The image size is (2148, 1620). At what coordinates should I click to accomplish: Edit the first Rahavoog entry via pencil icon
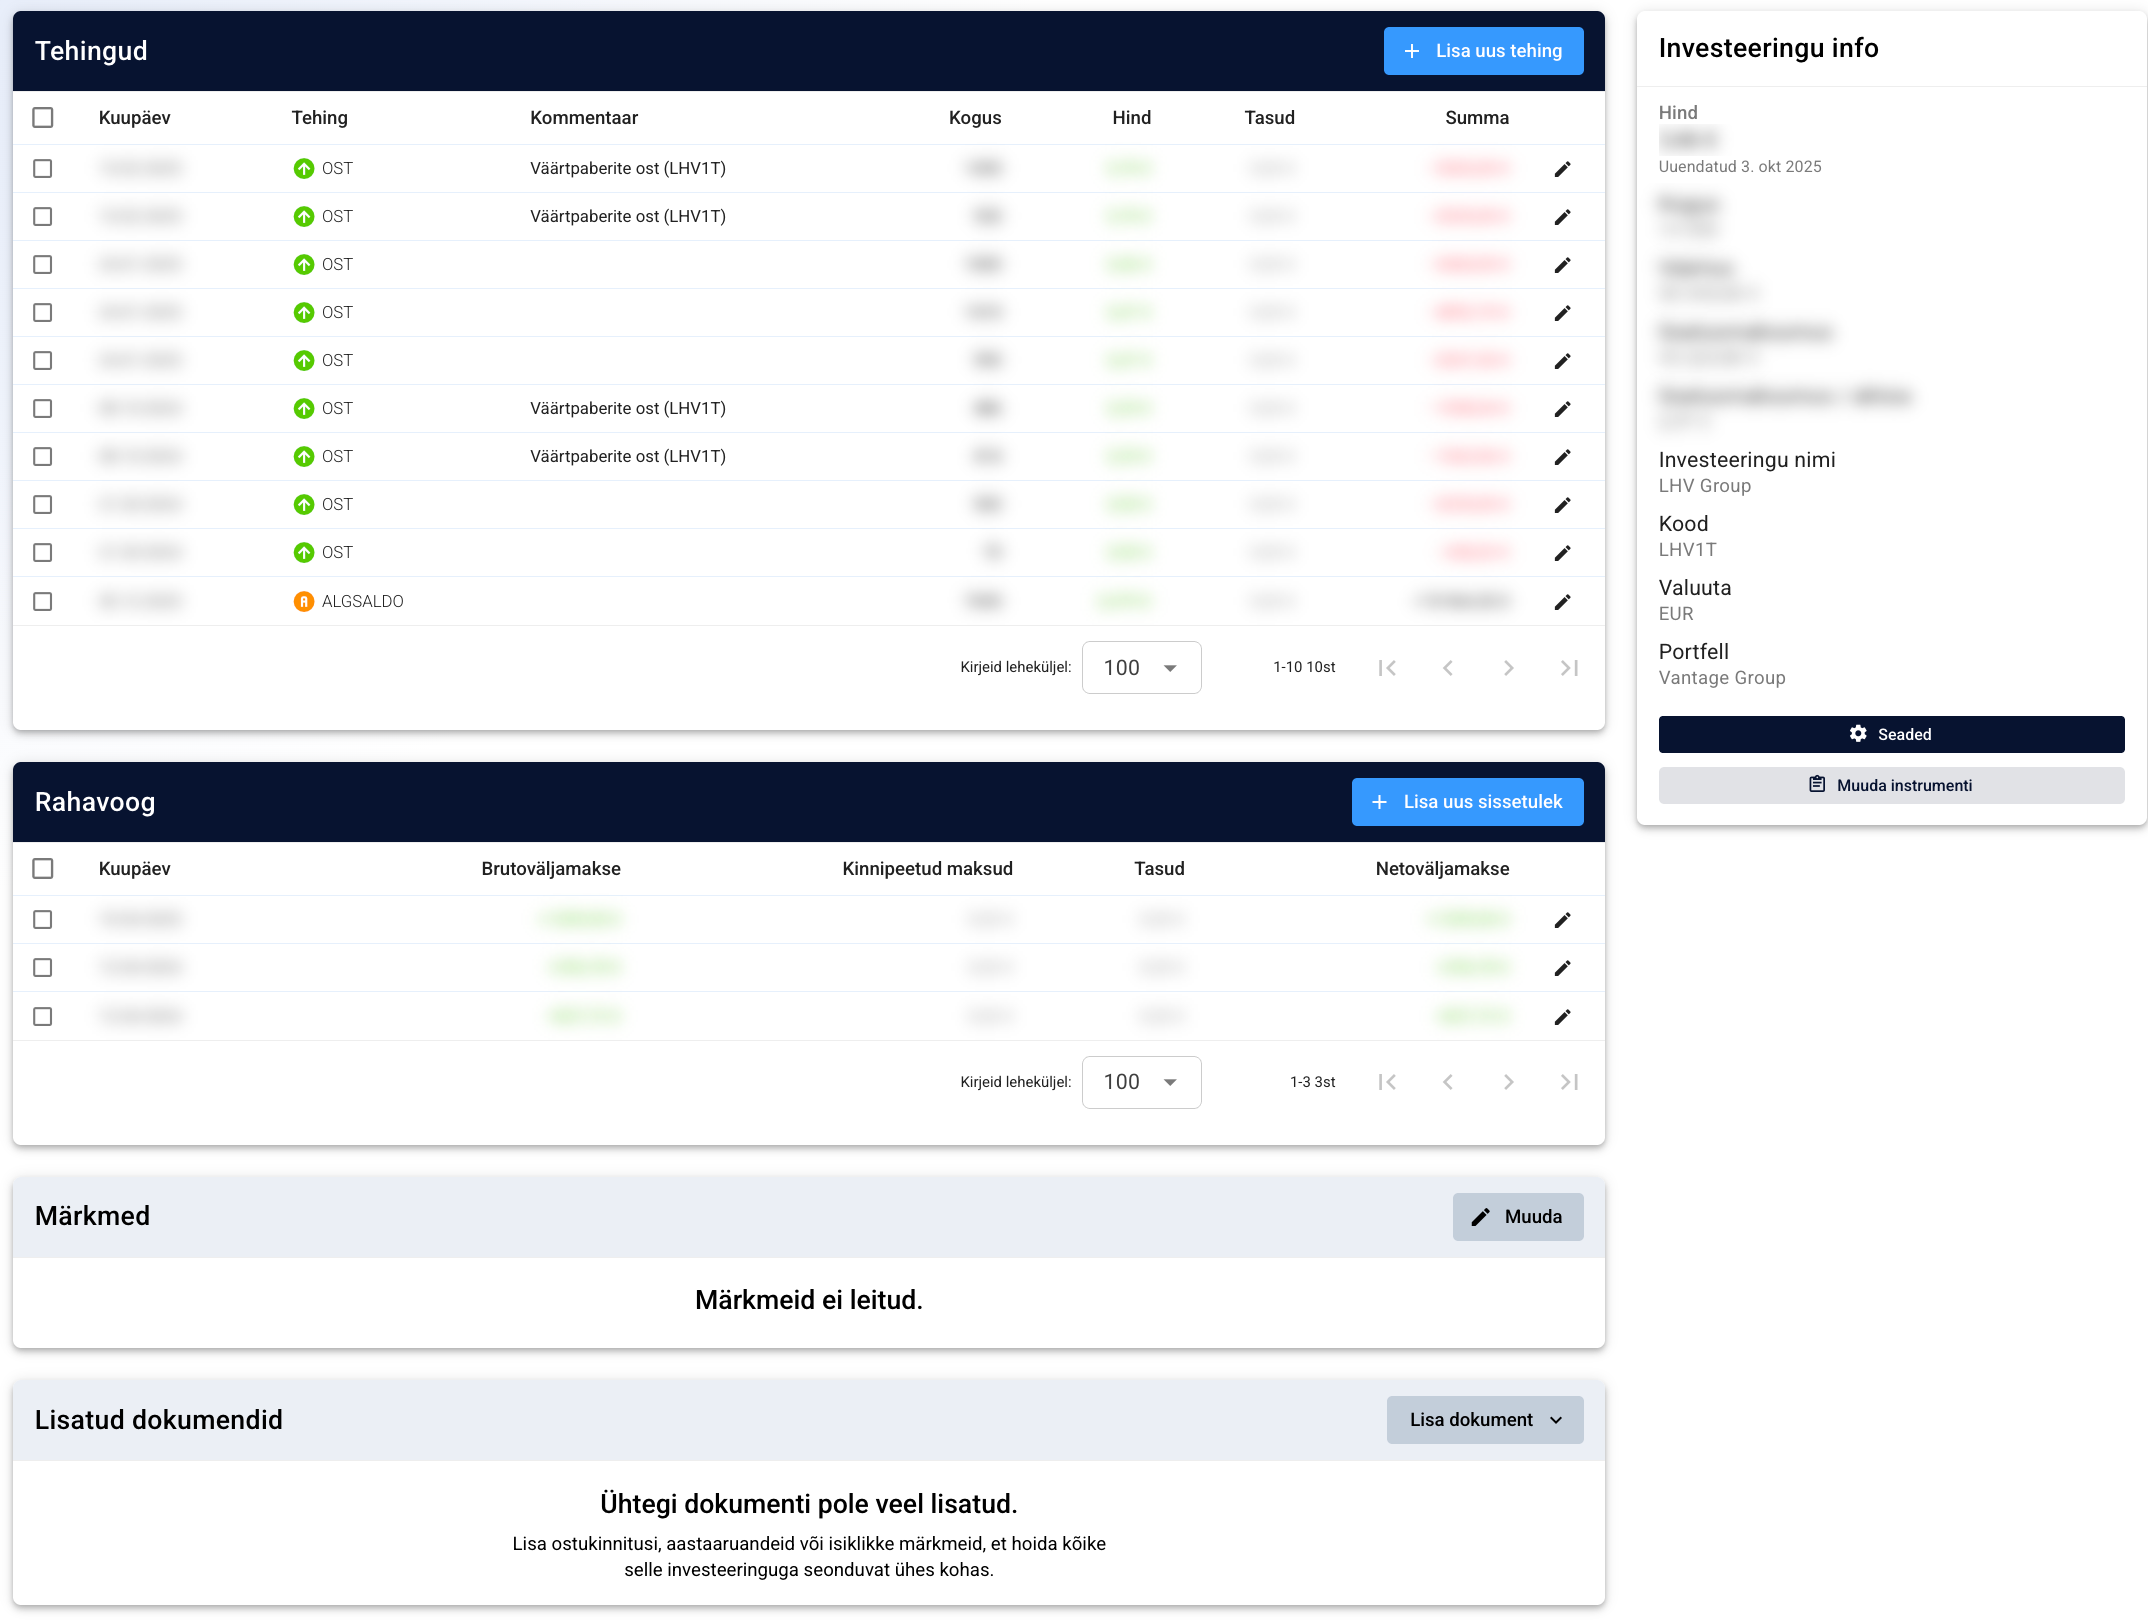(1562, 920)
